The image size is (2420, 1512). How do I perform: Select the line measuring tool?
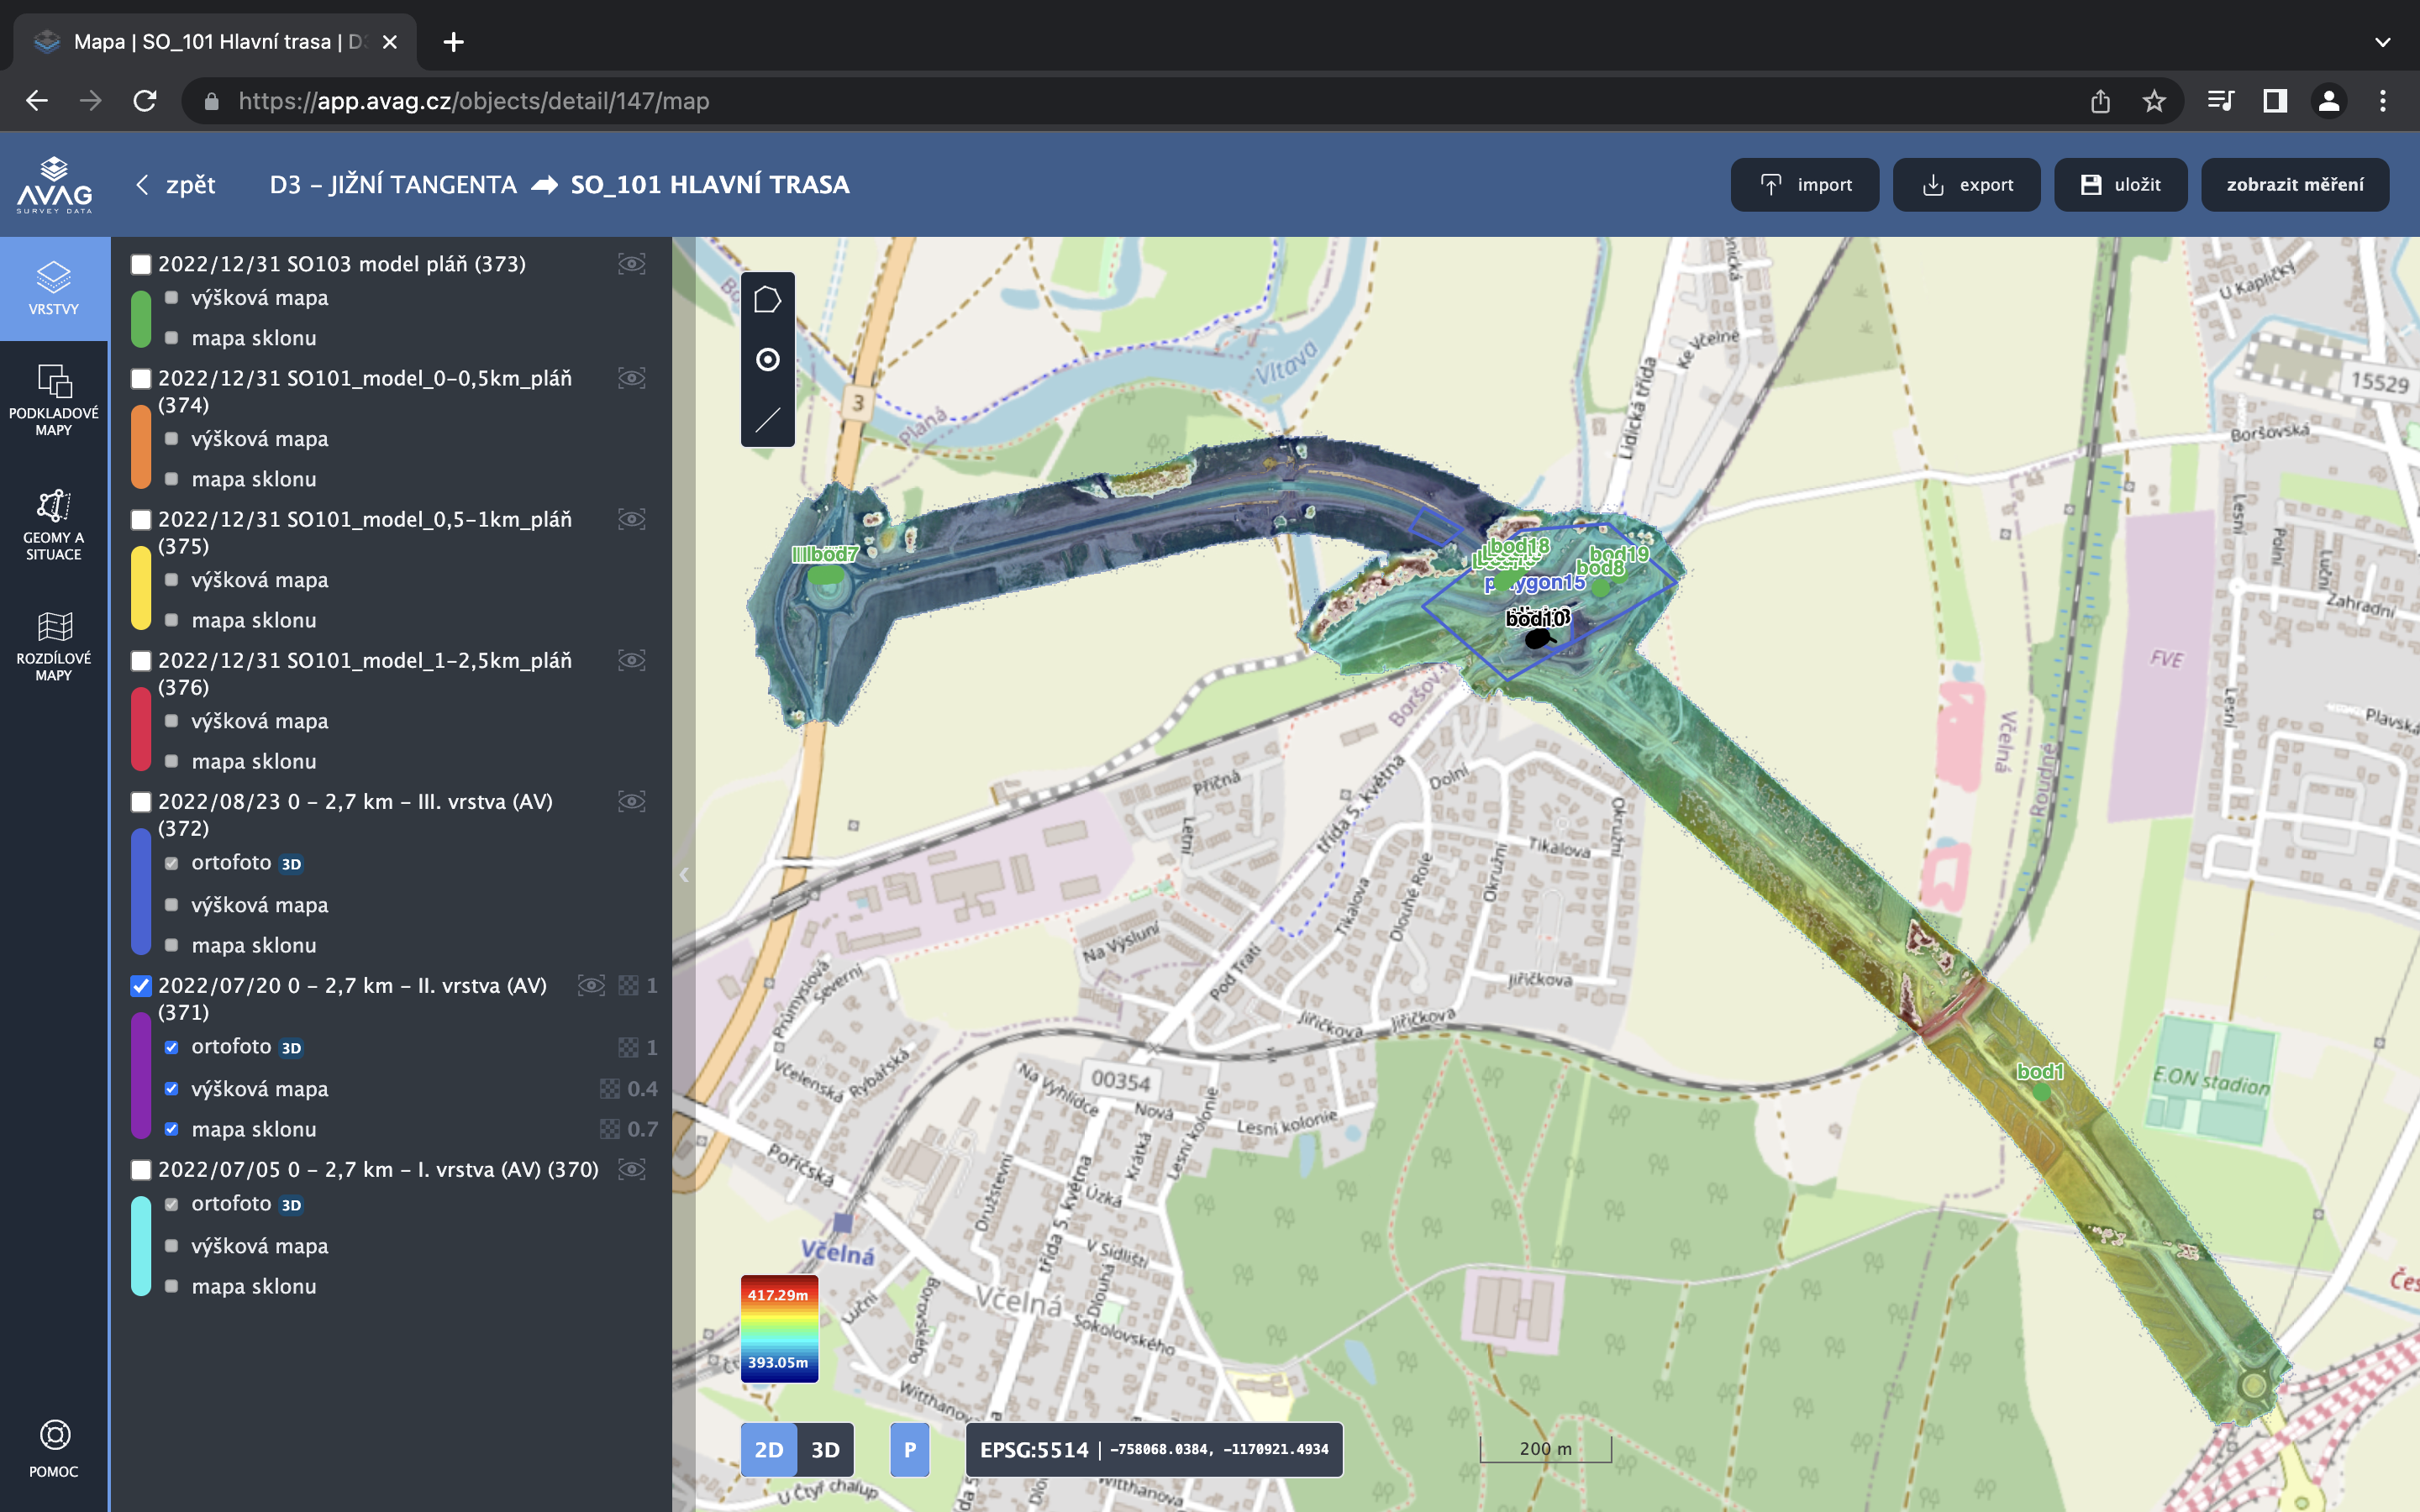pyautogui.click(x=767, y=420)
